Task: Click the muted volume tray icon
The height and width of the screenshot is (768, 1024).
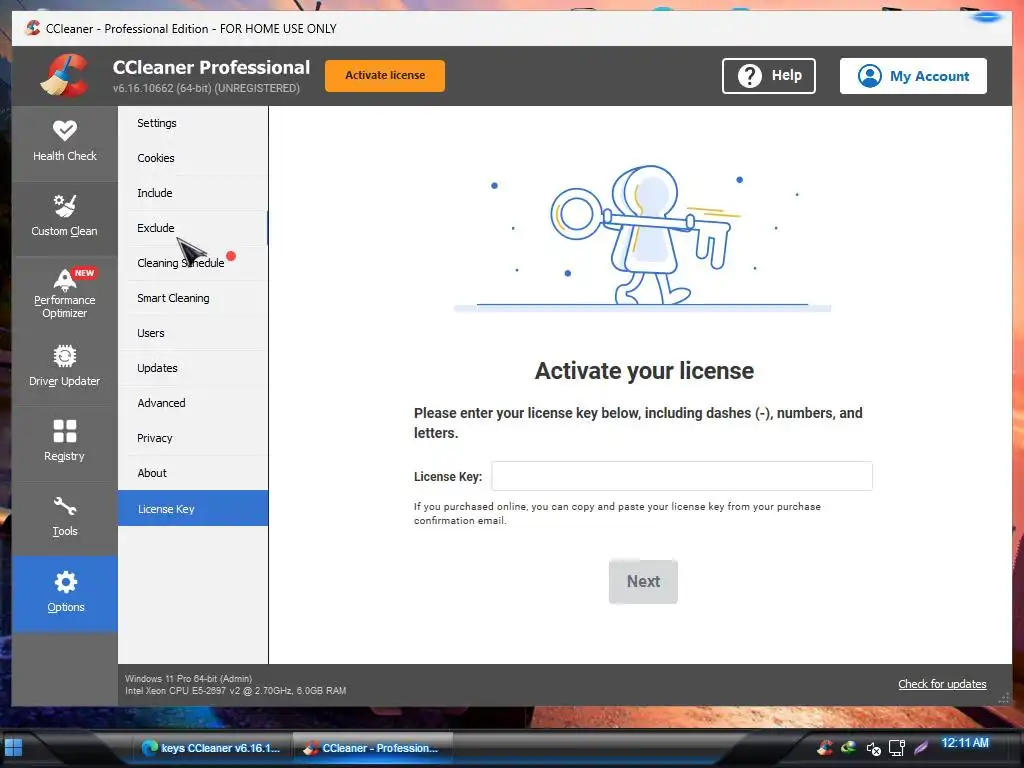Action: click(x=873, y=748)
